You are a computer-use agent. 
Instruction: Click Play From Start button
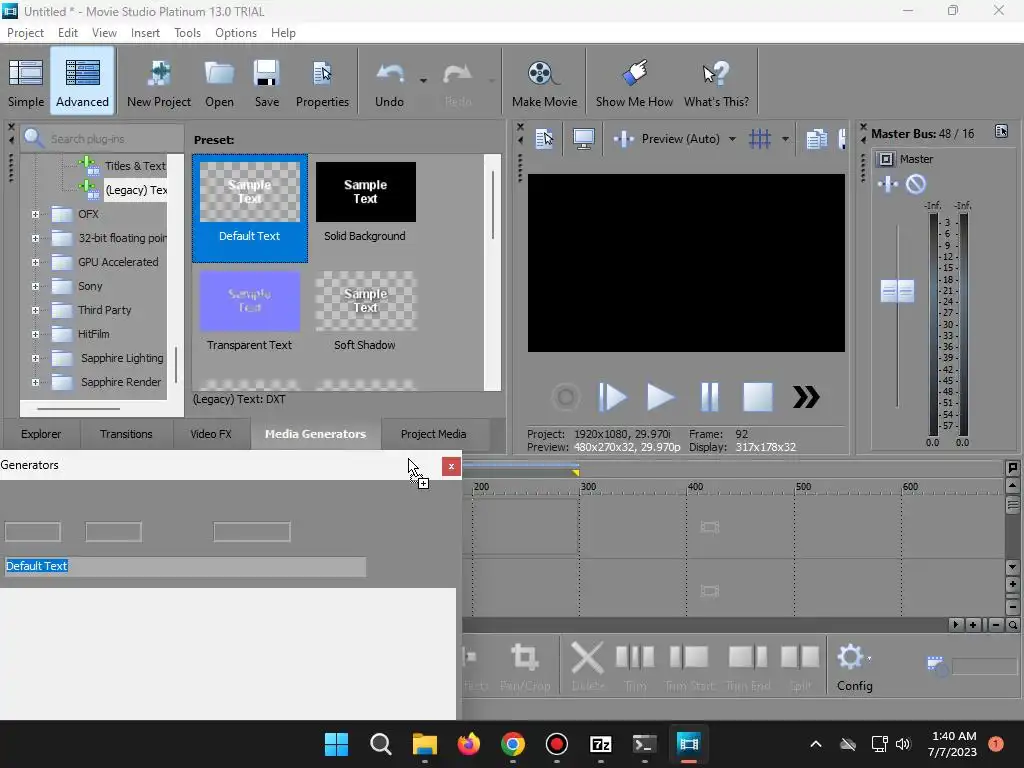(x=613, y=397)
